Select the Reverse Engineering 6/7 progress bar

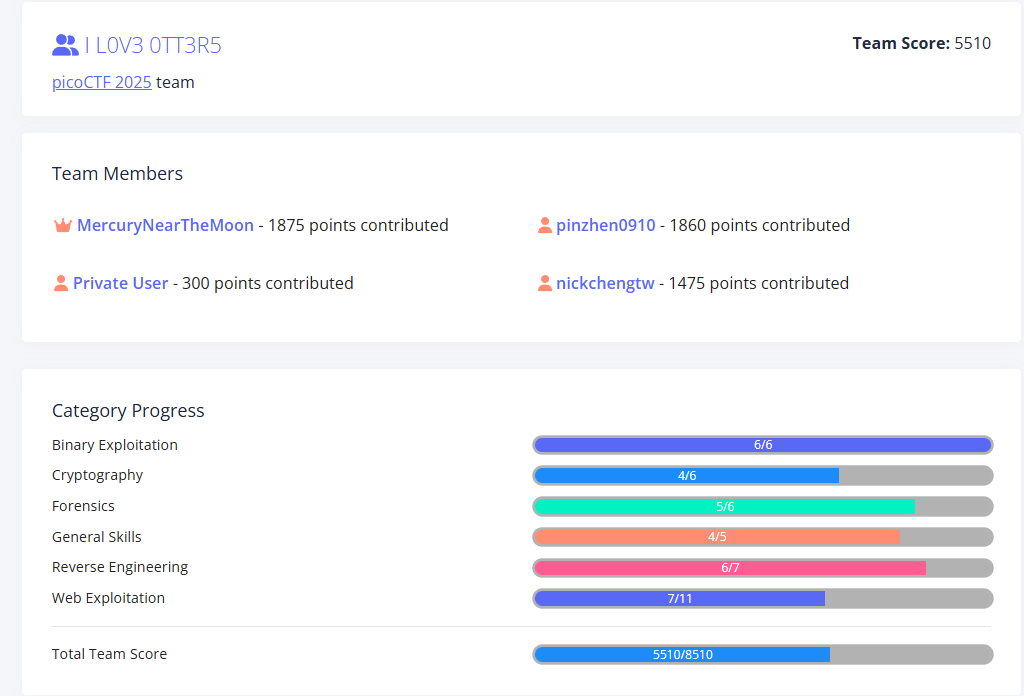coord(762,568)
